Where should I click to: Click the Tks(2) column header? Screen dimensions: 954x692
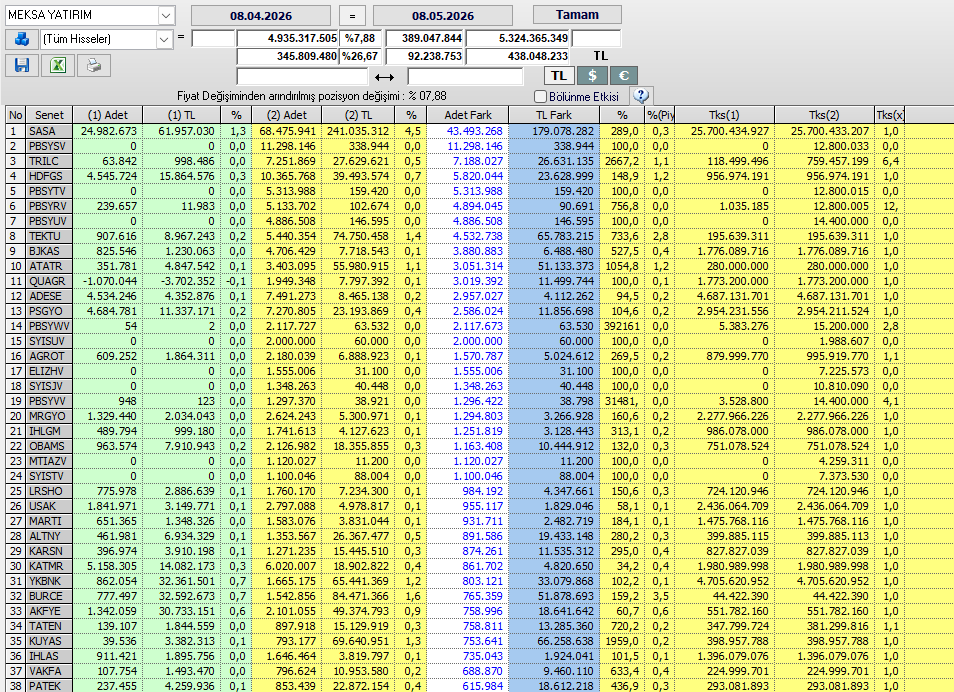pyautogui.click(x=824, y=114)
